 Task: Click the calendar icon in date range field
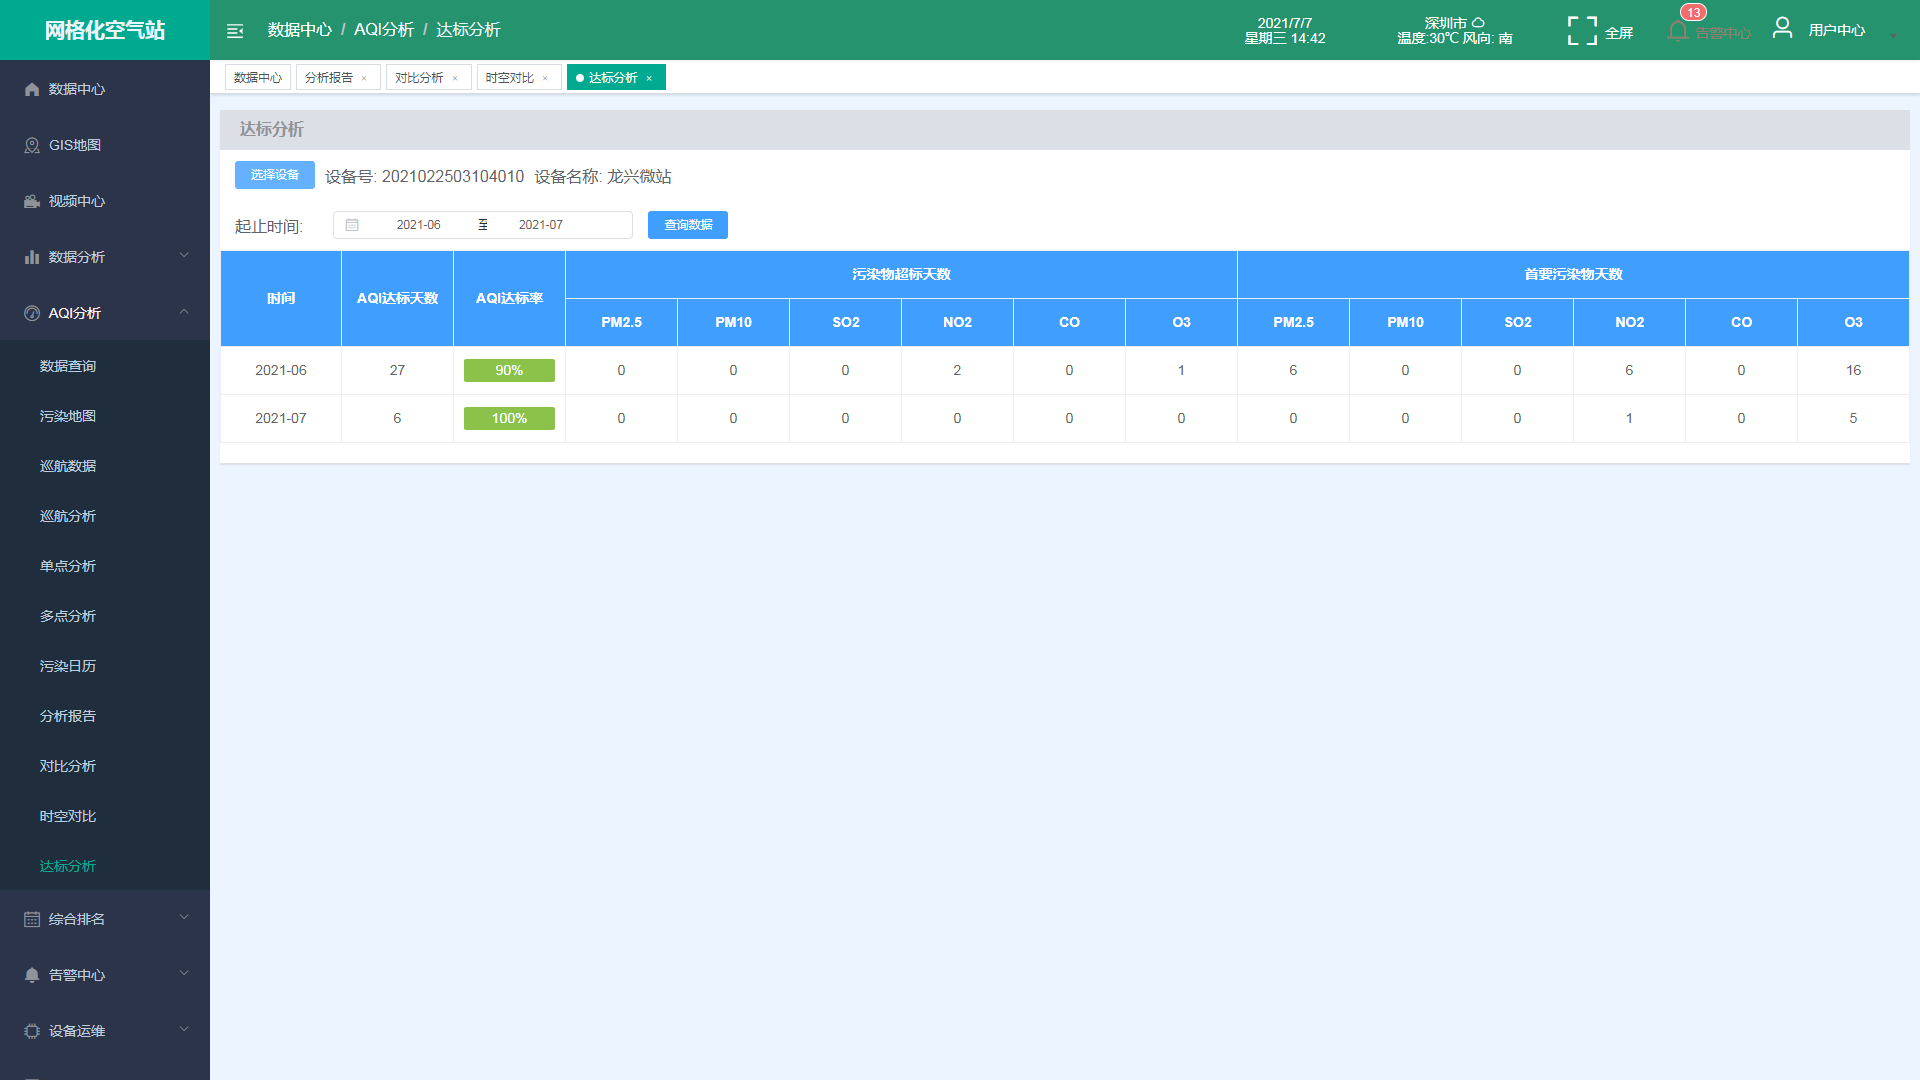[352, 225]
